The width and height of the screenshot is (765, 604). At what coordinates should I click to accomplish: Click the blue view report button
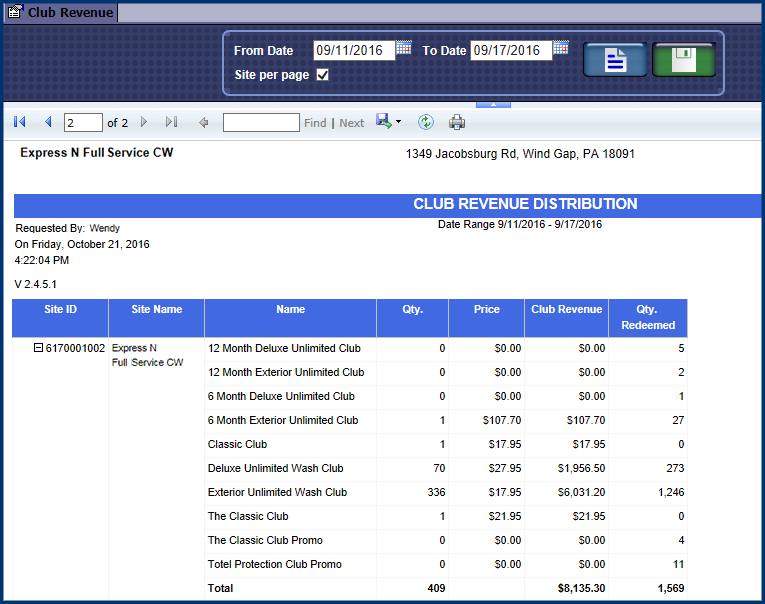(x=614, y=61)
